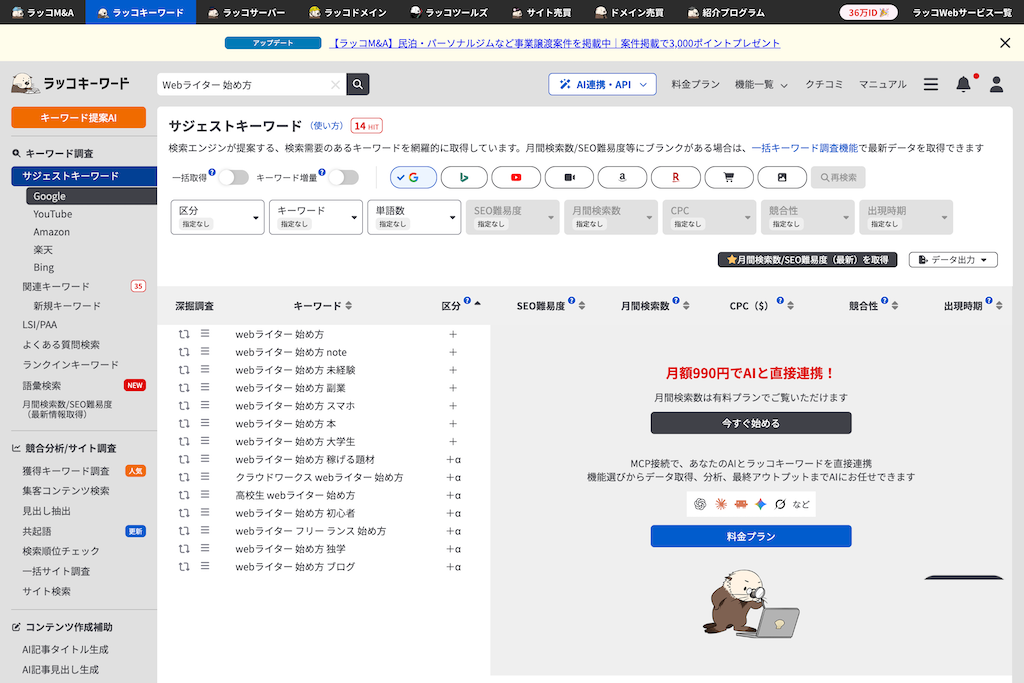Toggle the キーワード増量 switch
Screen dimensions: 1024x683
(x=344, y=178)
